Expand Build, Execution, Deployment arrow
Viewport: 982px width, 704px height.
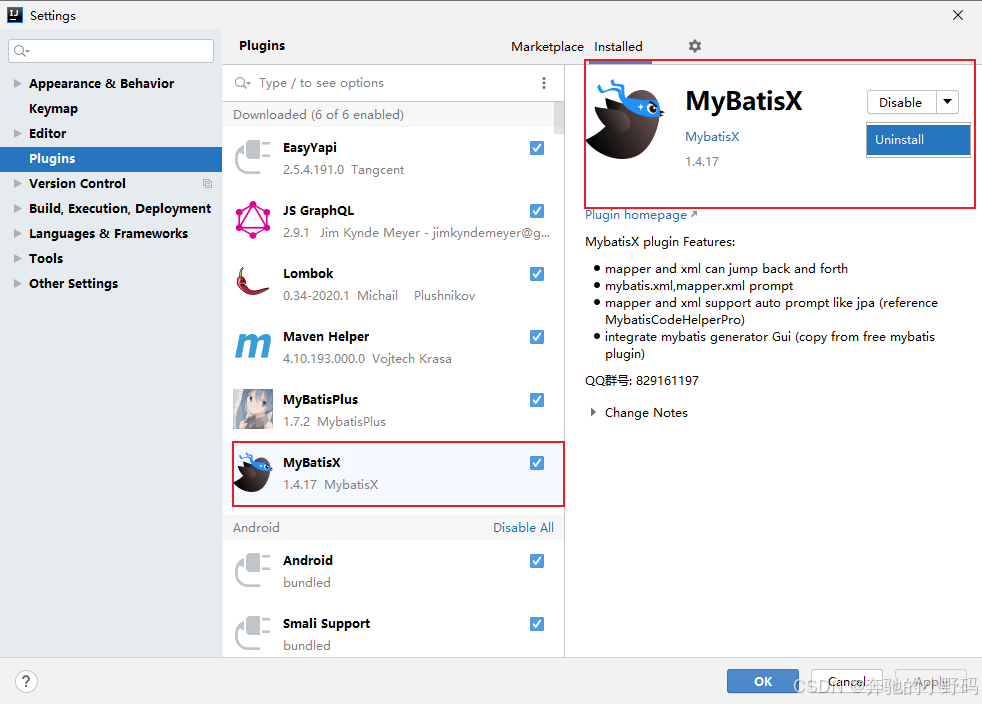[18, 209]
